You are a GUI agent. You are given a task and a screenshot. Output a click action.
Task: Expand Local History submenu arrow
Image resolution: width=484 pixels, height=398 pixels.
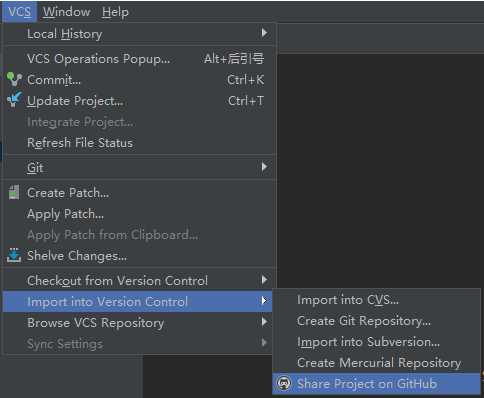[x=264, y=33]
